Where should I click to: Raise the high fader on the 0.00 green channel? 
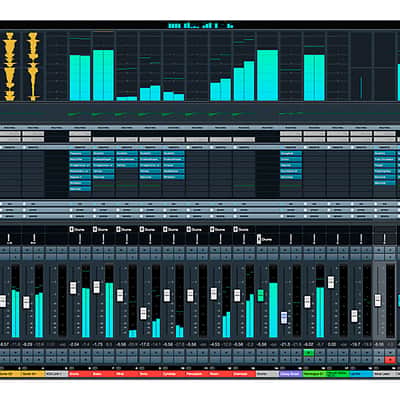point(331,282)
